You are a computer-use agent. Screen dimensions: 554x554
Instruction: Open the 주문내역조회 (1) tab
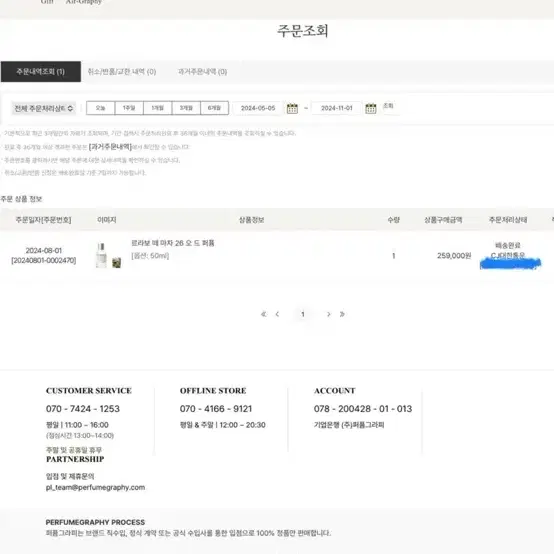point(41,72)
